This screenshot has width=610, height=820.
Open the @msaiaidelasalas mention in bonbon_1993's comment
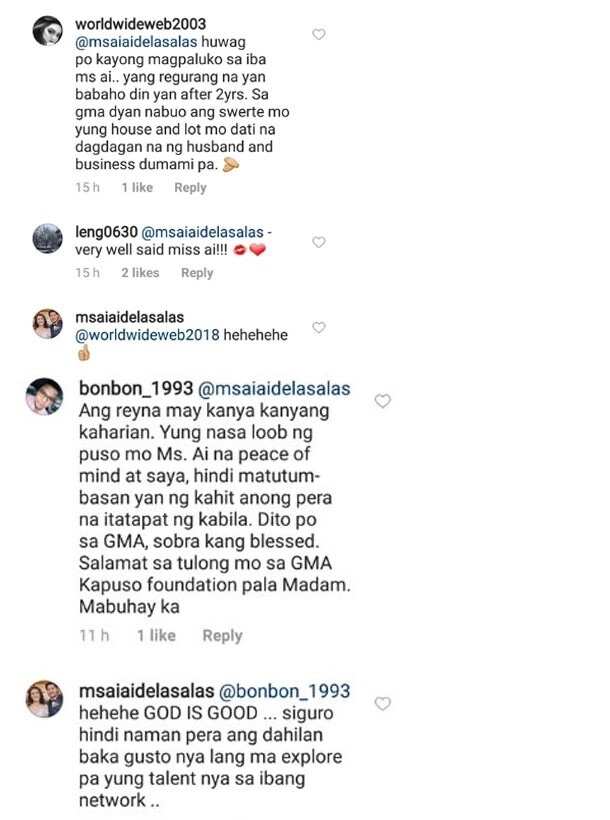(274, 389)
